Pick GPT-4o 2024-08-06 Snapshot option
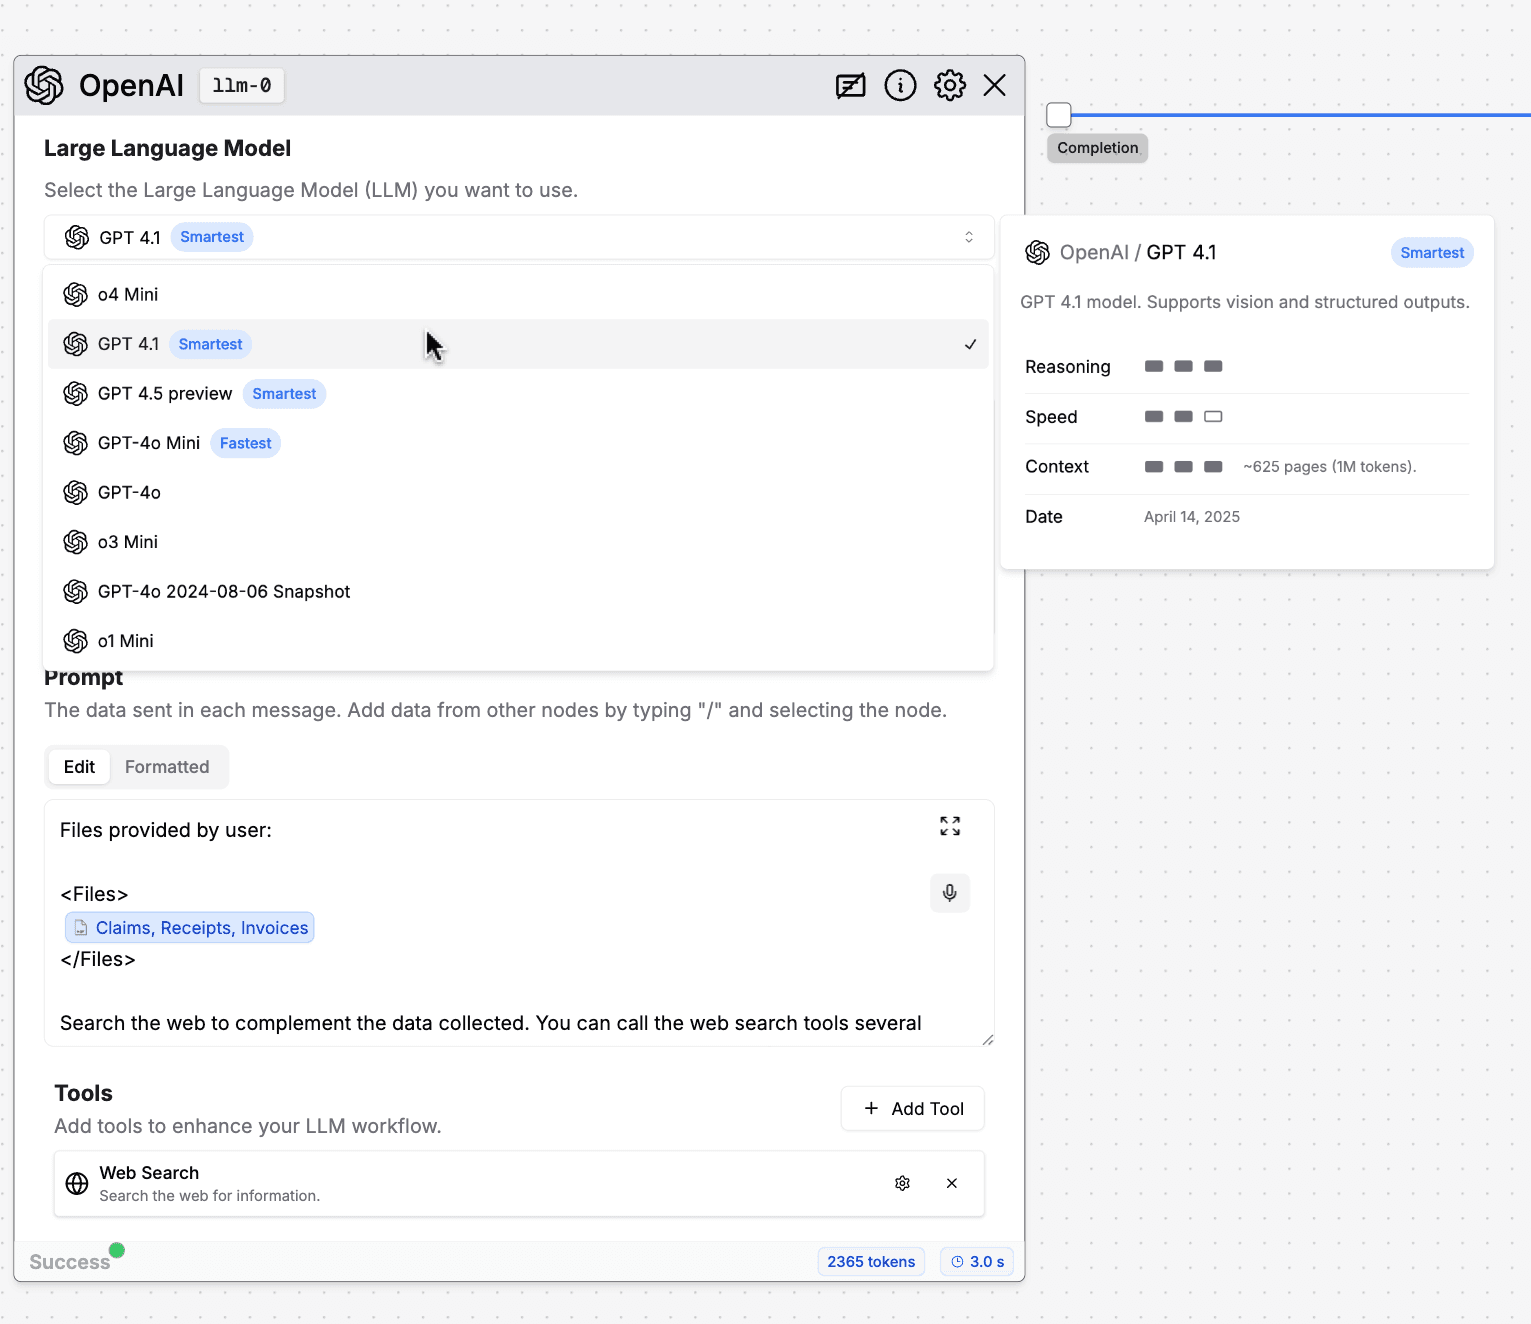 tap(518, 592)
